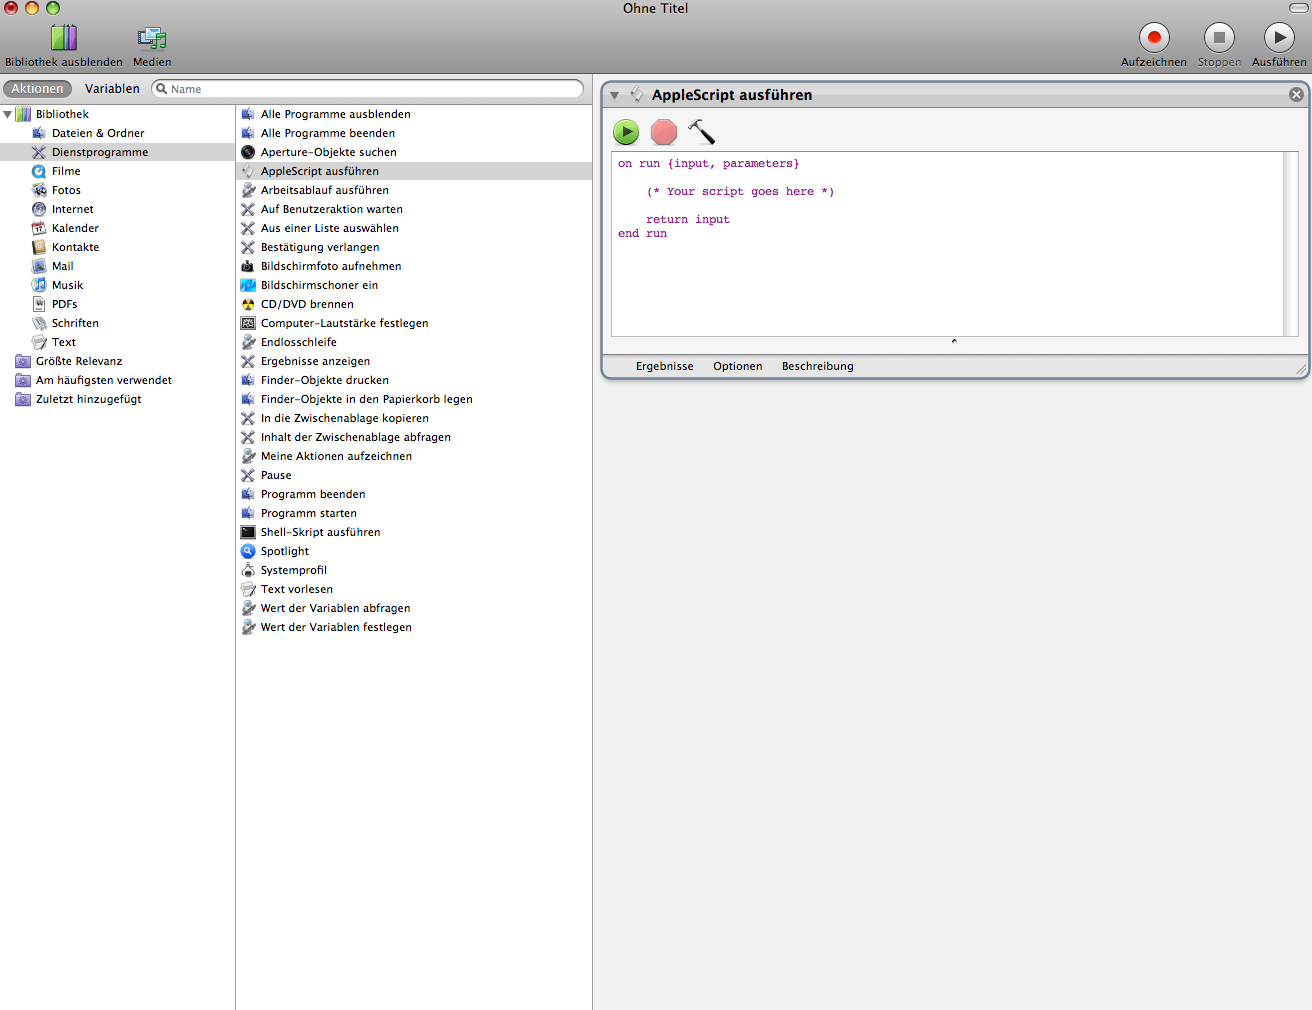Open the Optionen section of the action
This screenshot has width=1312, height=1010.
(737, 366)
